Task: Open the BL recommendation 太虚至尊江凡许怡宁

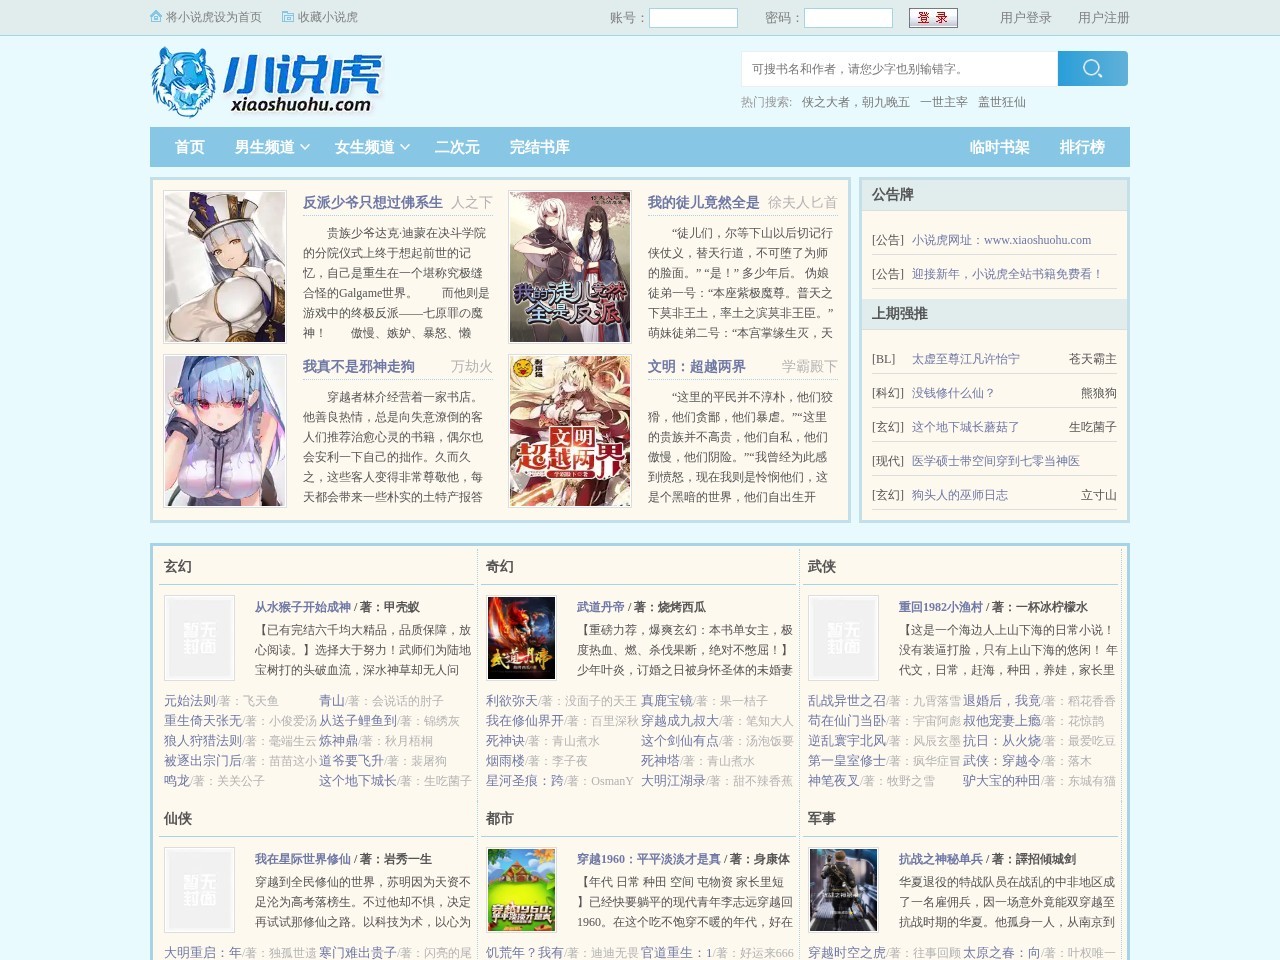Action: coord(966,358)
